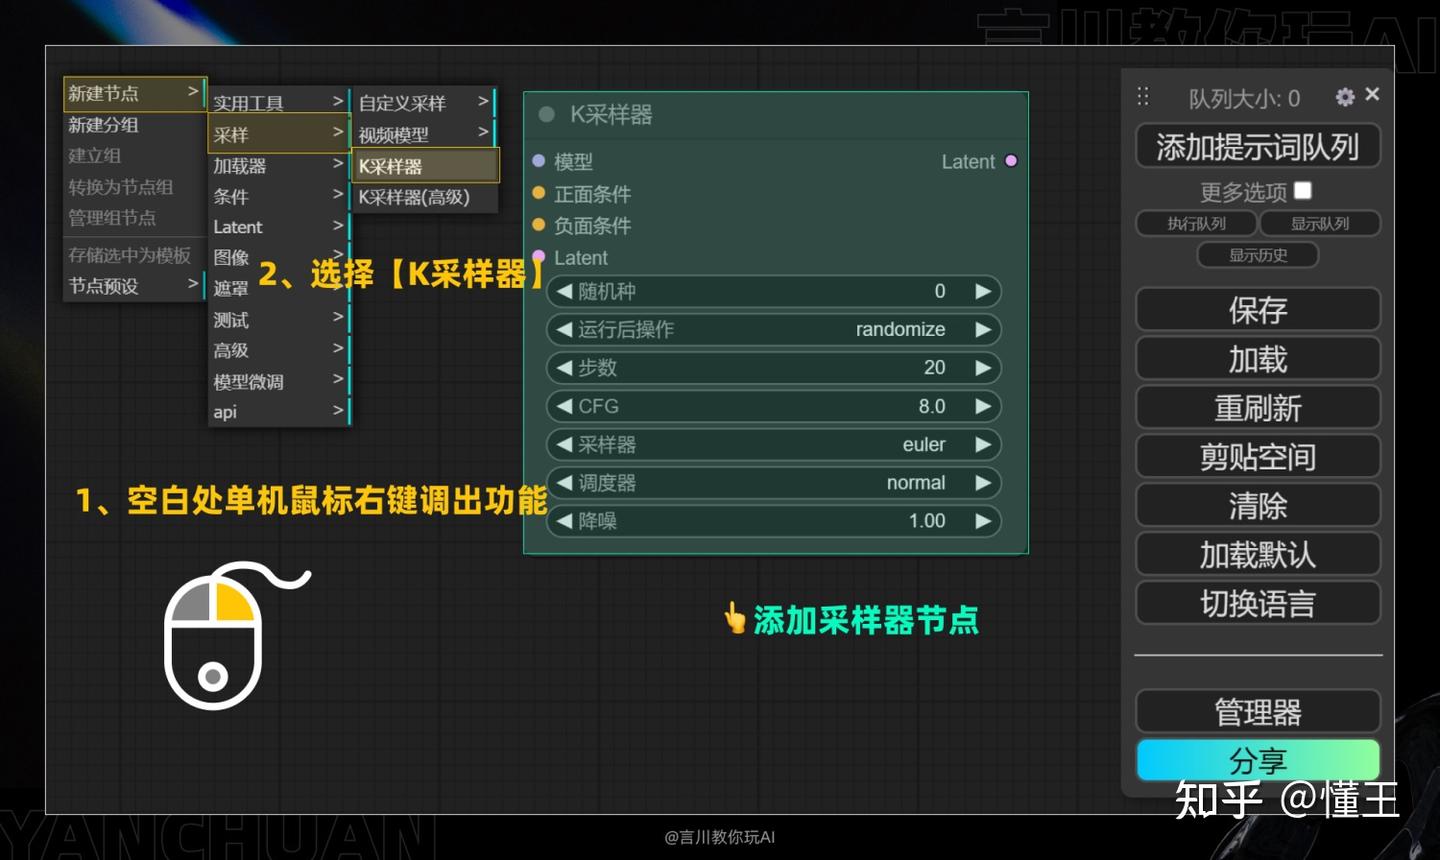Viewport: 1440px width, 860px height.
Task: Click the 模型 input connector dot
Action: [x=539, y=160]
